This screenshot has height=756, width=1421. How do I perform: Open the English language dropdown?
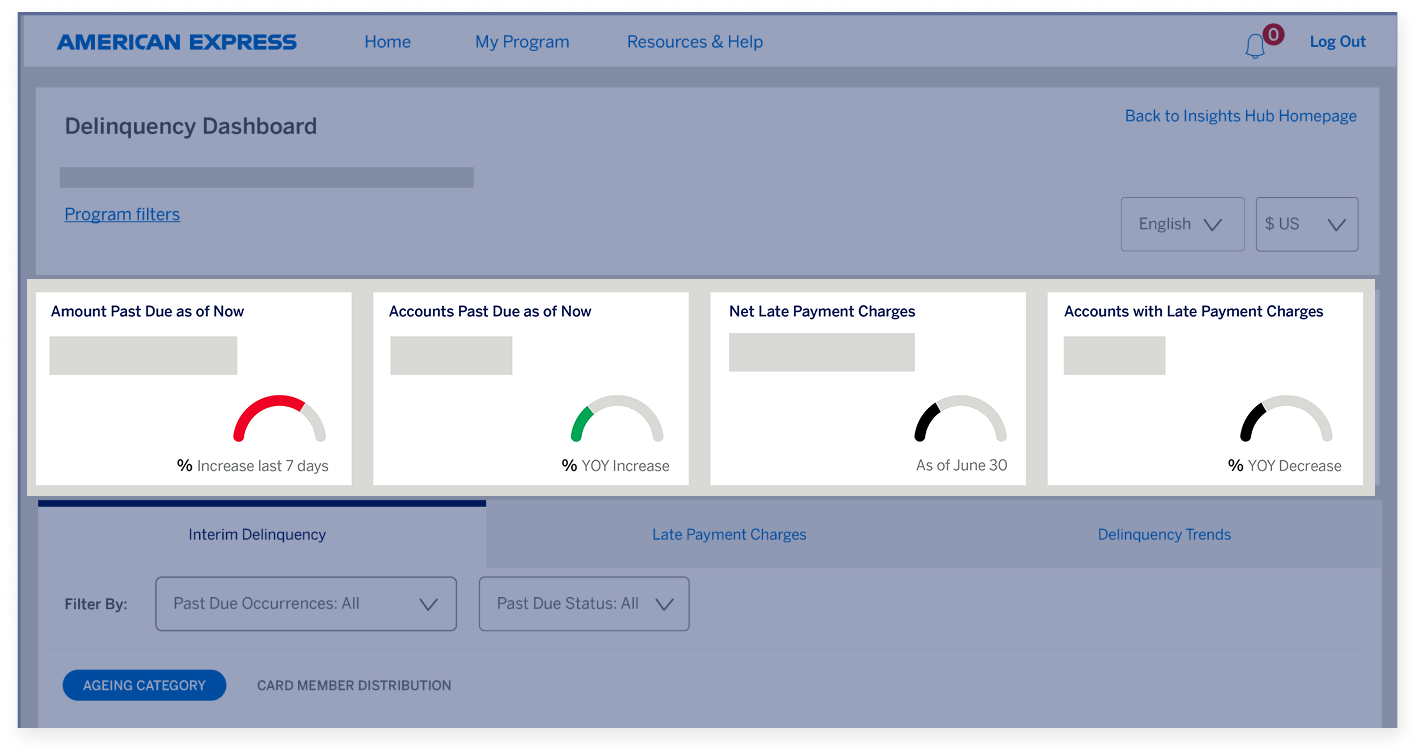pyautogui.click(x=1182, y=224)
